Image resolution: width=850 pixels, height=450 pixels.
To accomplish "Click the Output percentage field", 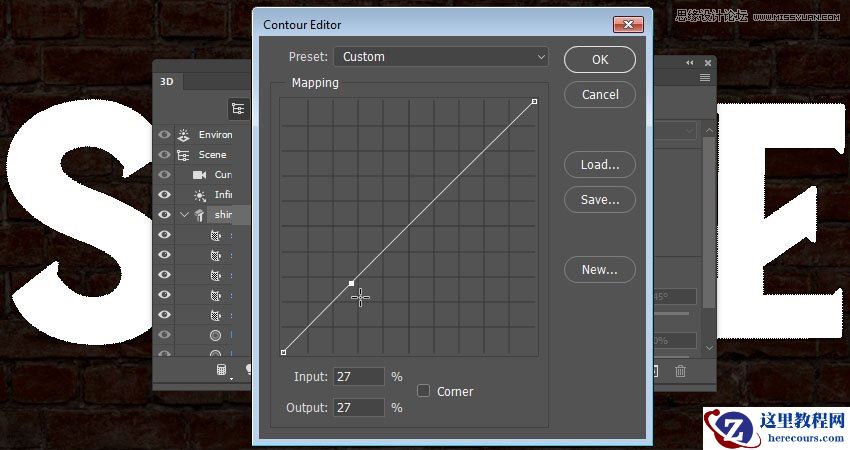I will (359, 407).
